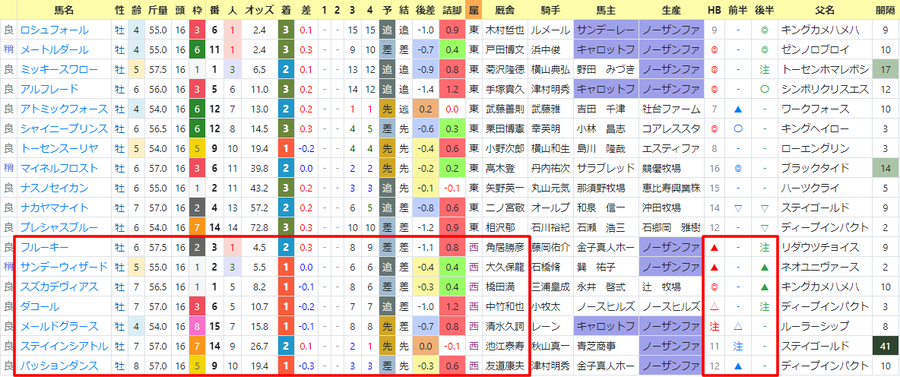Screen dimensions: 900x377
Task: Click sire name ルーラーシップ
Action: point(815,327)
